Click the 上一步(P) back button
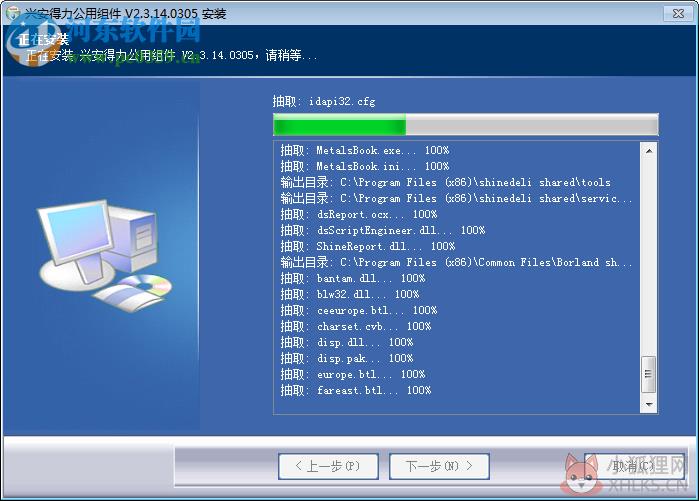Screen dimensions: 699x501 point(328,466)
